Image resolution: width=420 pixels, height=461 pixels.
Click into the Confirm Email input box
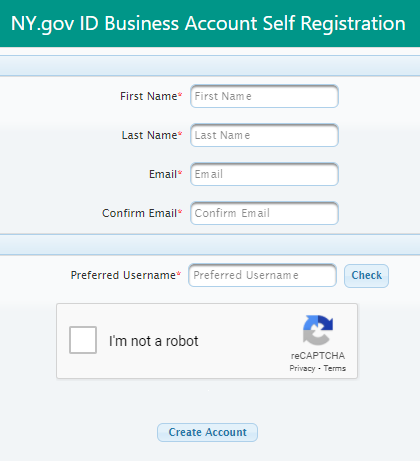264,213
